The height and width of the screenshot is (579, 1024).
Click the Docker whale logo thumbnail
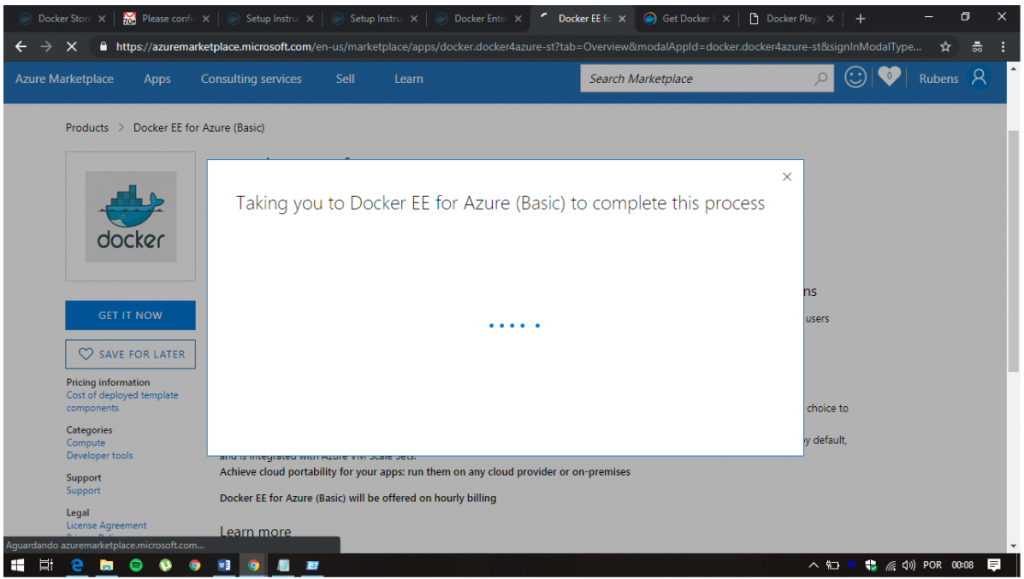[x=130, y=216]
